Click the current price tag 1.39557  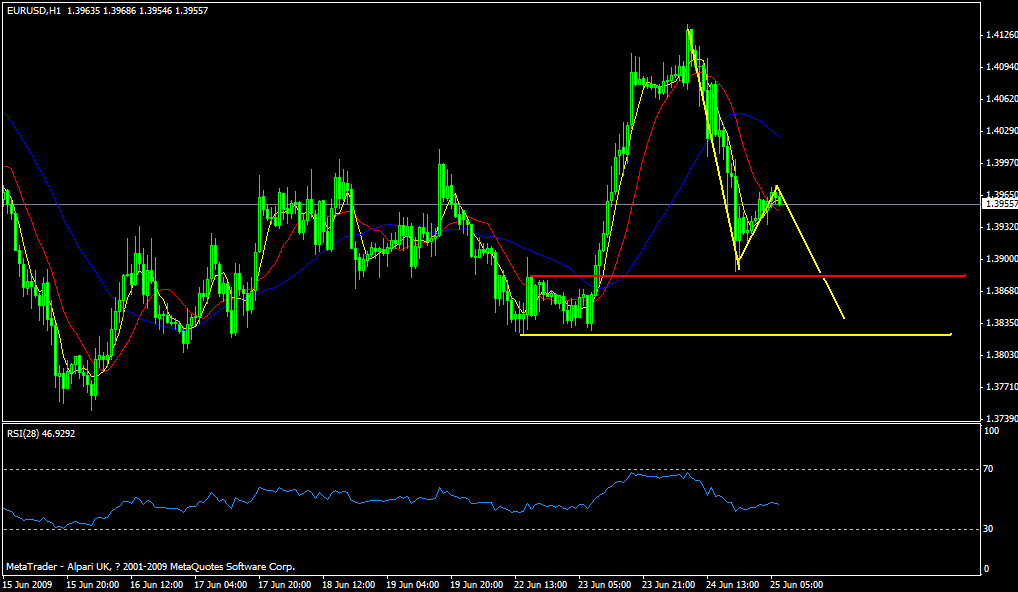tap(1000, 204)
